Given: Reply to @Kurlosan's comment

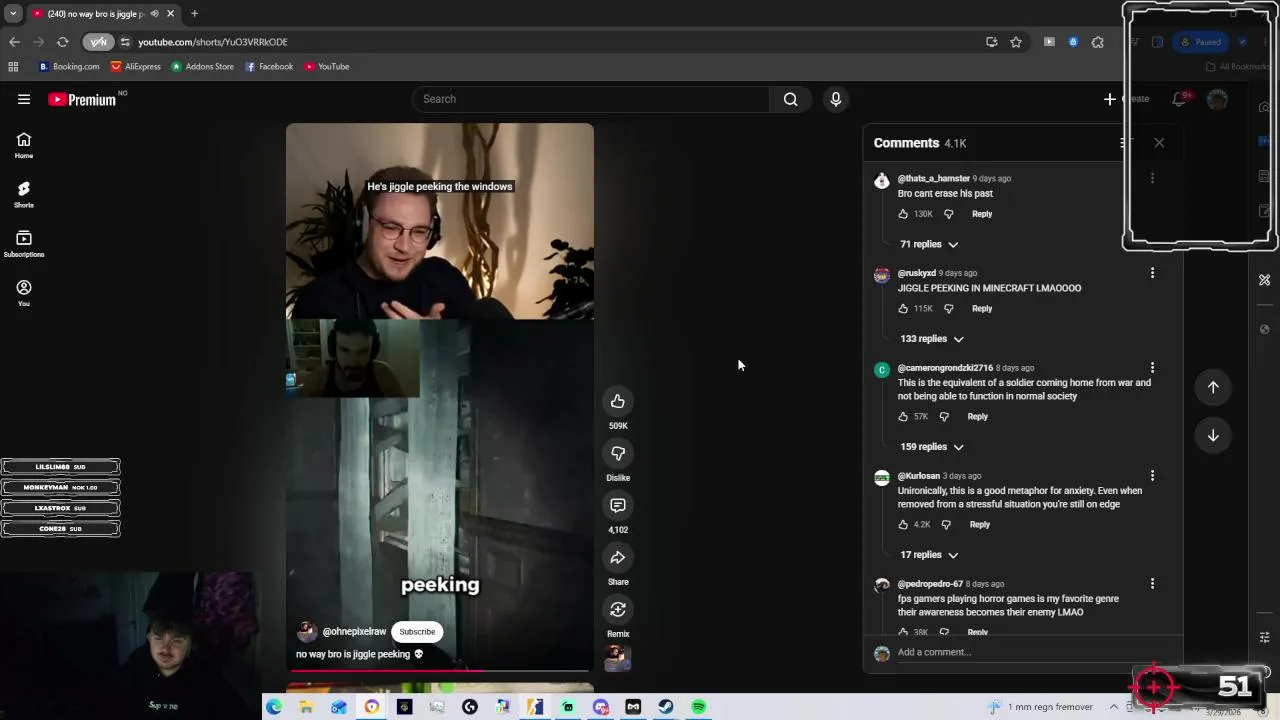Looking at the screenshot, I should click(979, 525).
